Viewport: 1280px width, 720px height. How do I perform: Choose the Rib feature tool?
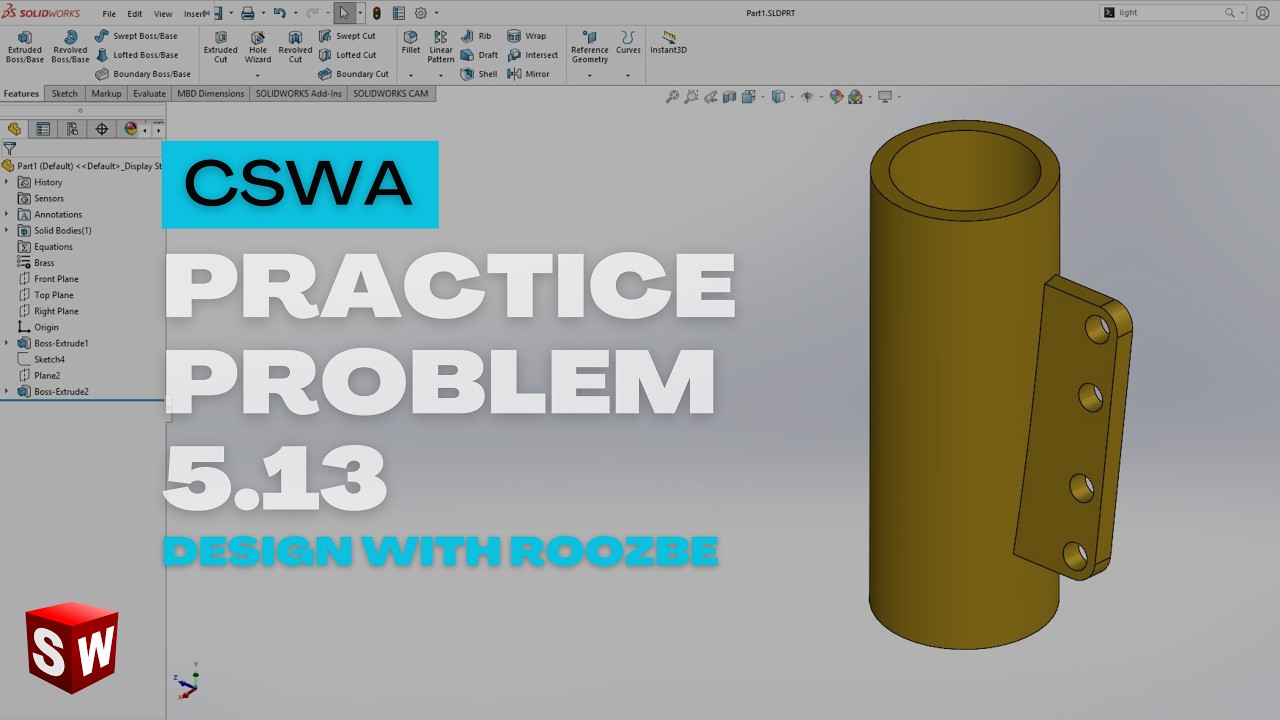(476, 36)
